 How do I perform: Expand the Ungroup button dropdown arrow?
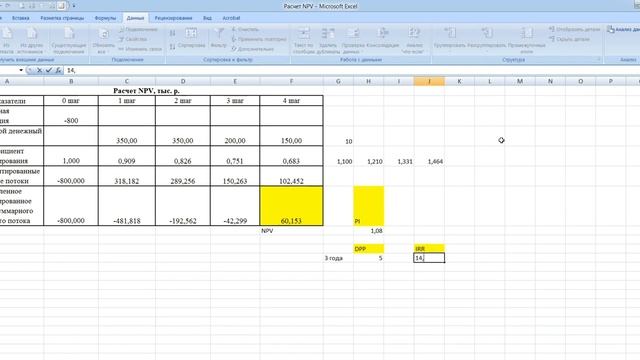[487, 52]
